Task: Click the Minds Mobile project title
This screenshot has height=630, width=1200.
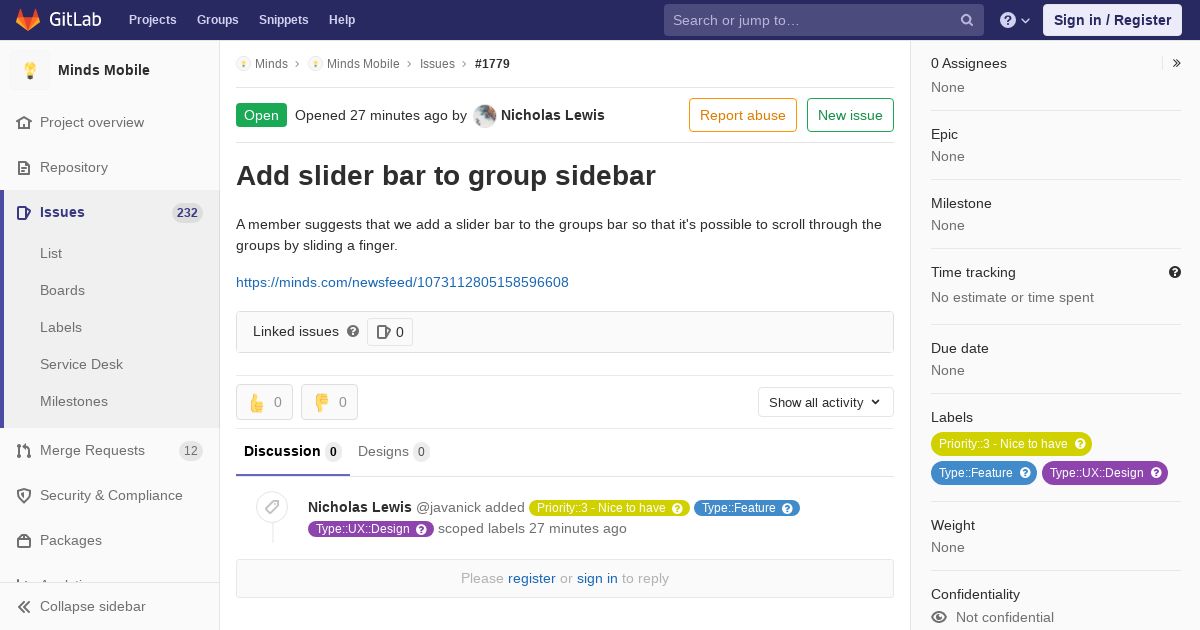Action: 104,70
